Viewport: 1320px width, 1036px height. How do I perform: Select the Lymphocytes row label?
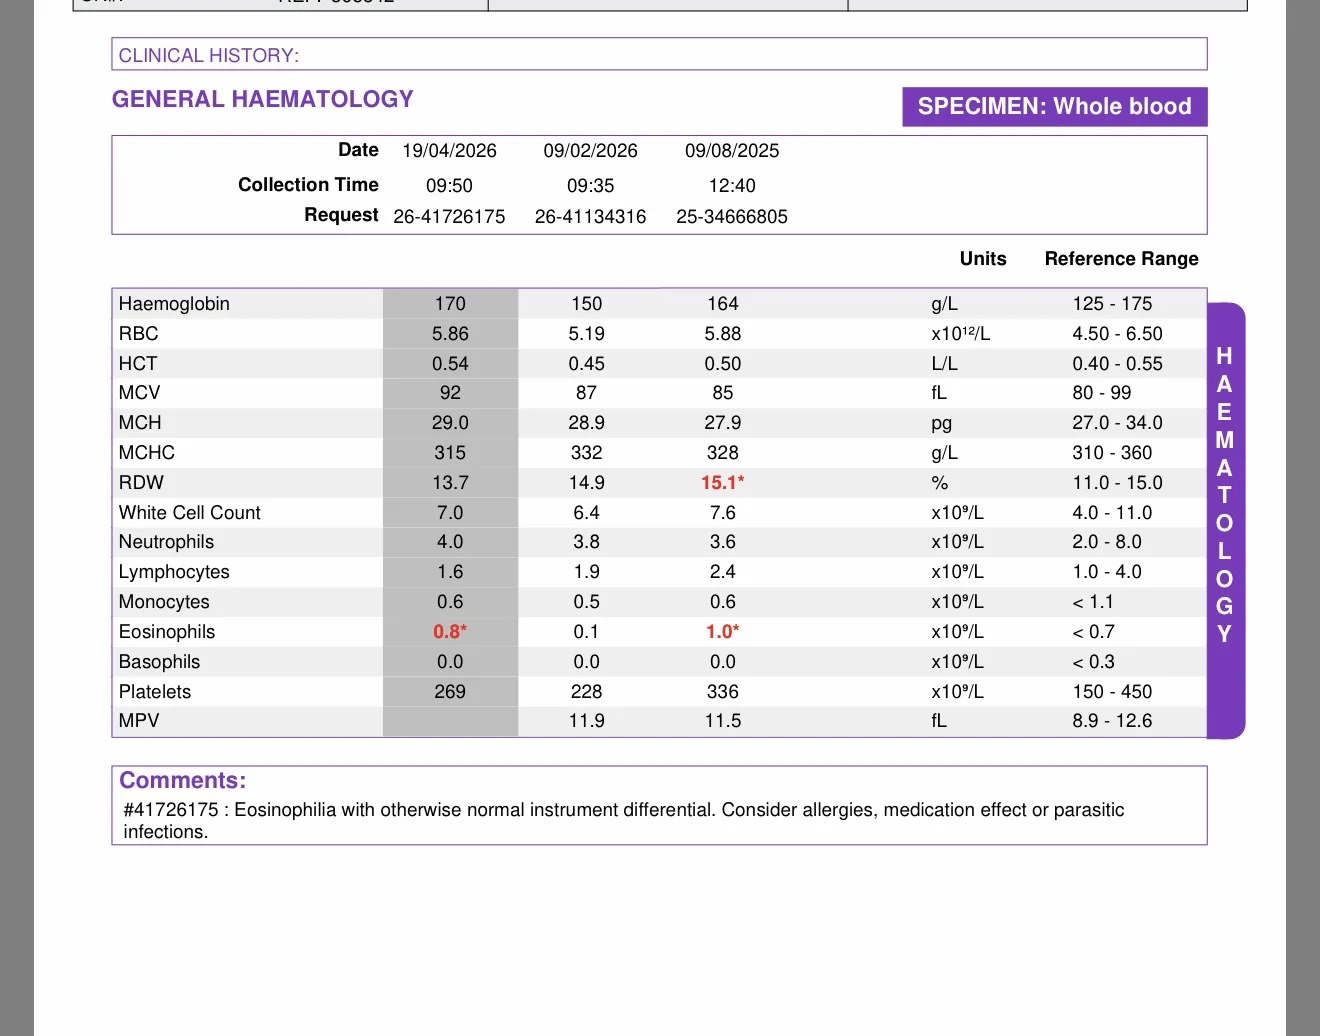tap(174, 572)
